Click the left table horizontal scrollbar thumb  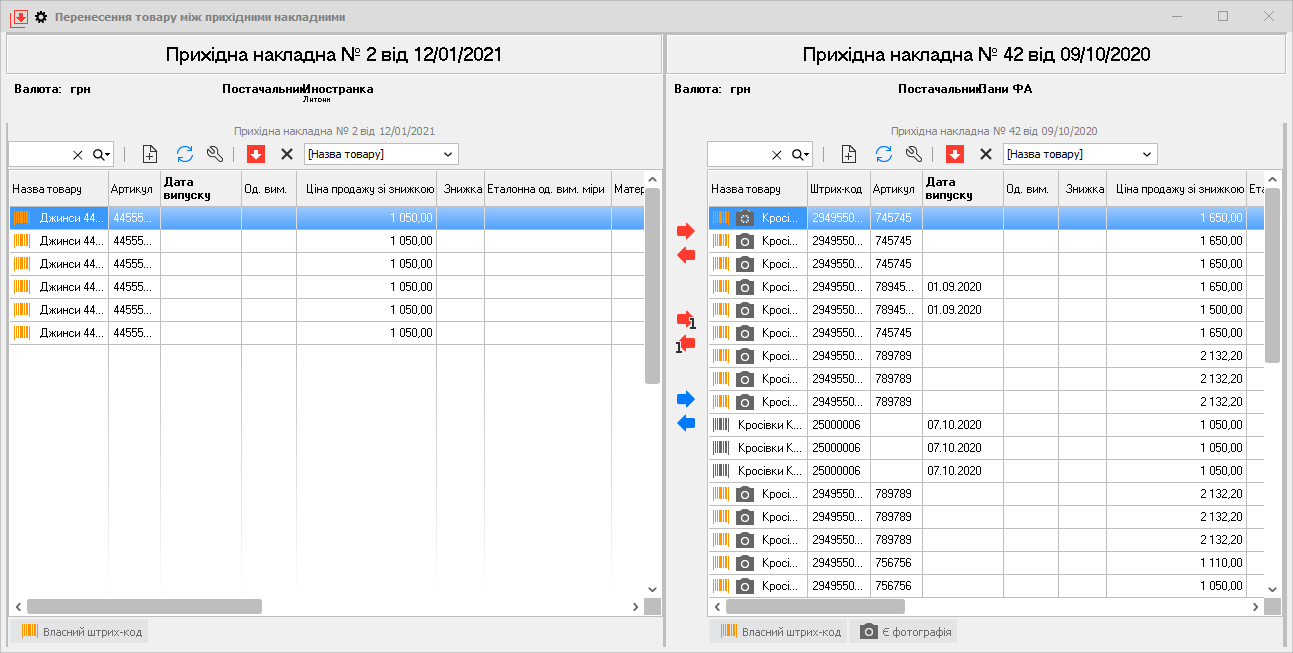(143, 606)
